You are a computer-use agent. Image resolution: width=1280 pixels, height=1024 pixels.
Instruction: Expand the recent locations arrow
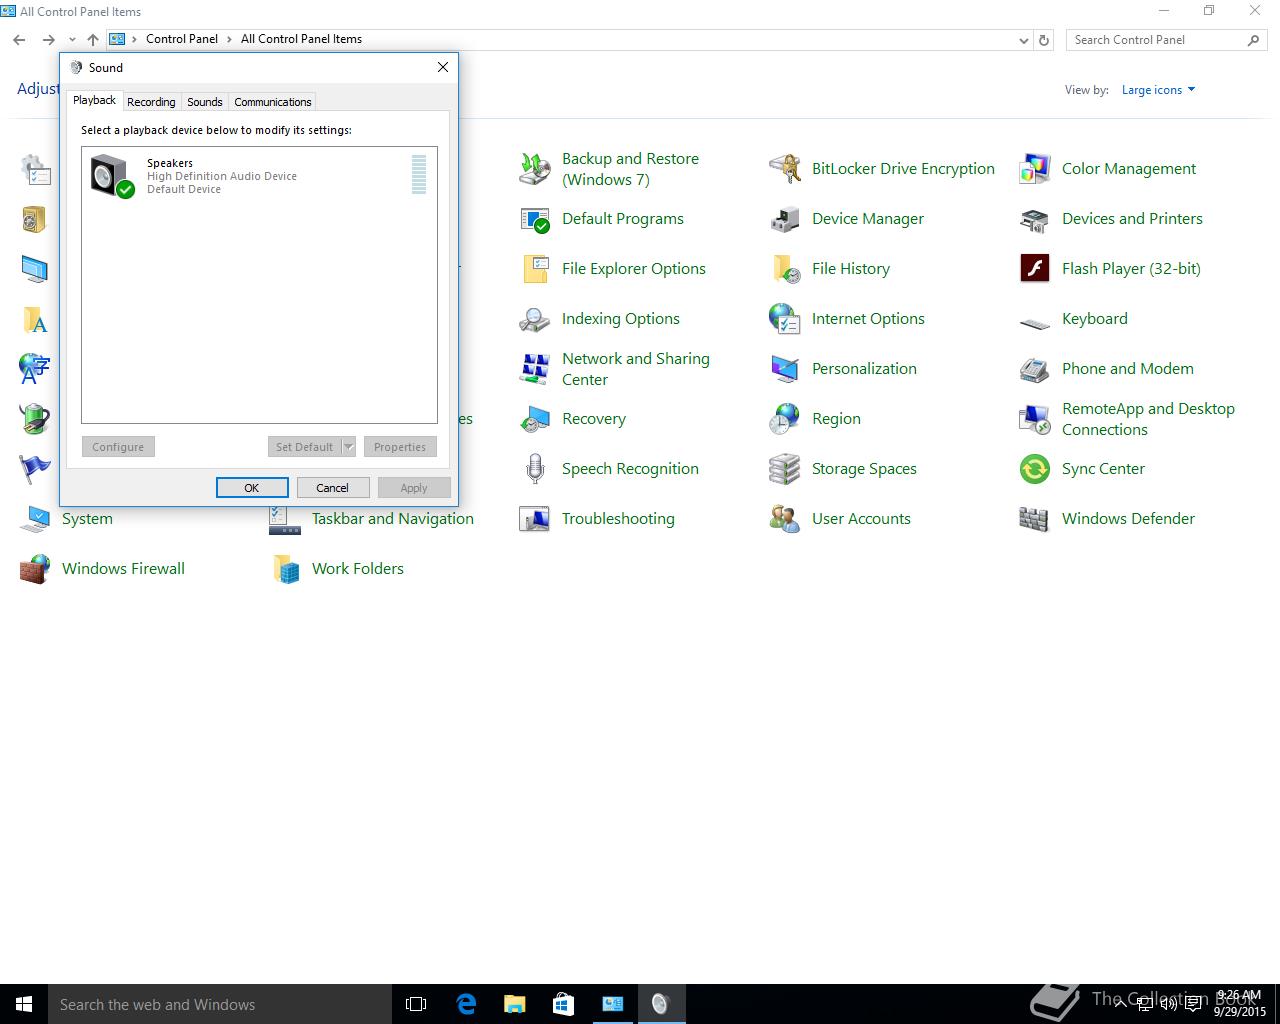[72, 40]
